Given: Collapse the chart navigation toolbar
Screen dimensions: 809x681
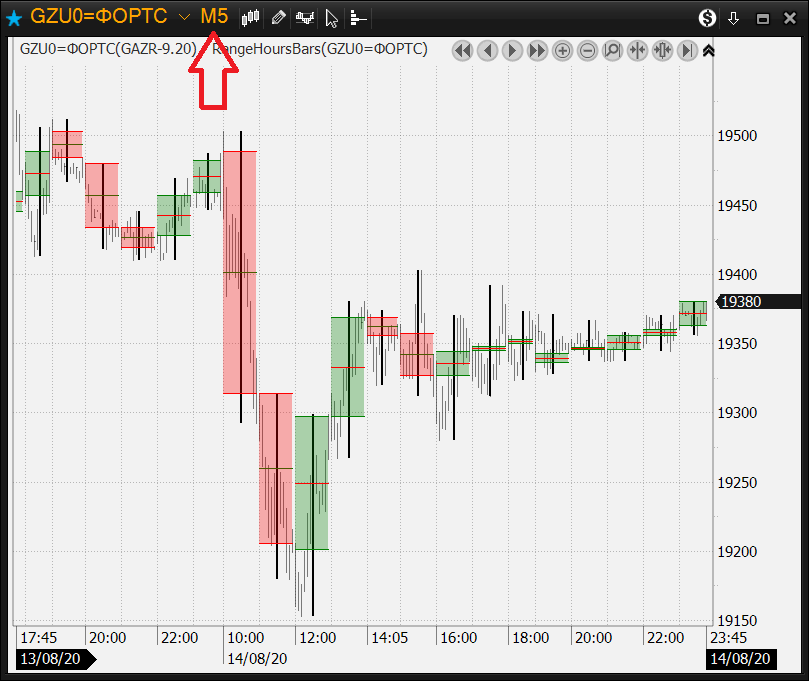Looking at the screenshot, I should (709, 50).
